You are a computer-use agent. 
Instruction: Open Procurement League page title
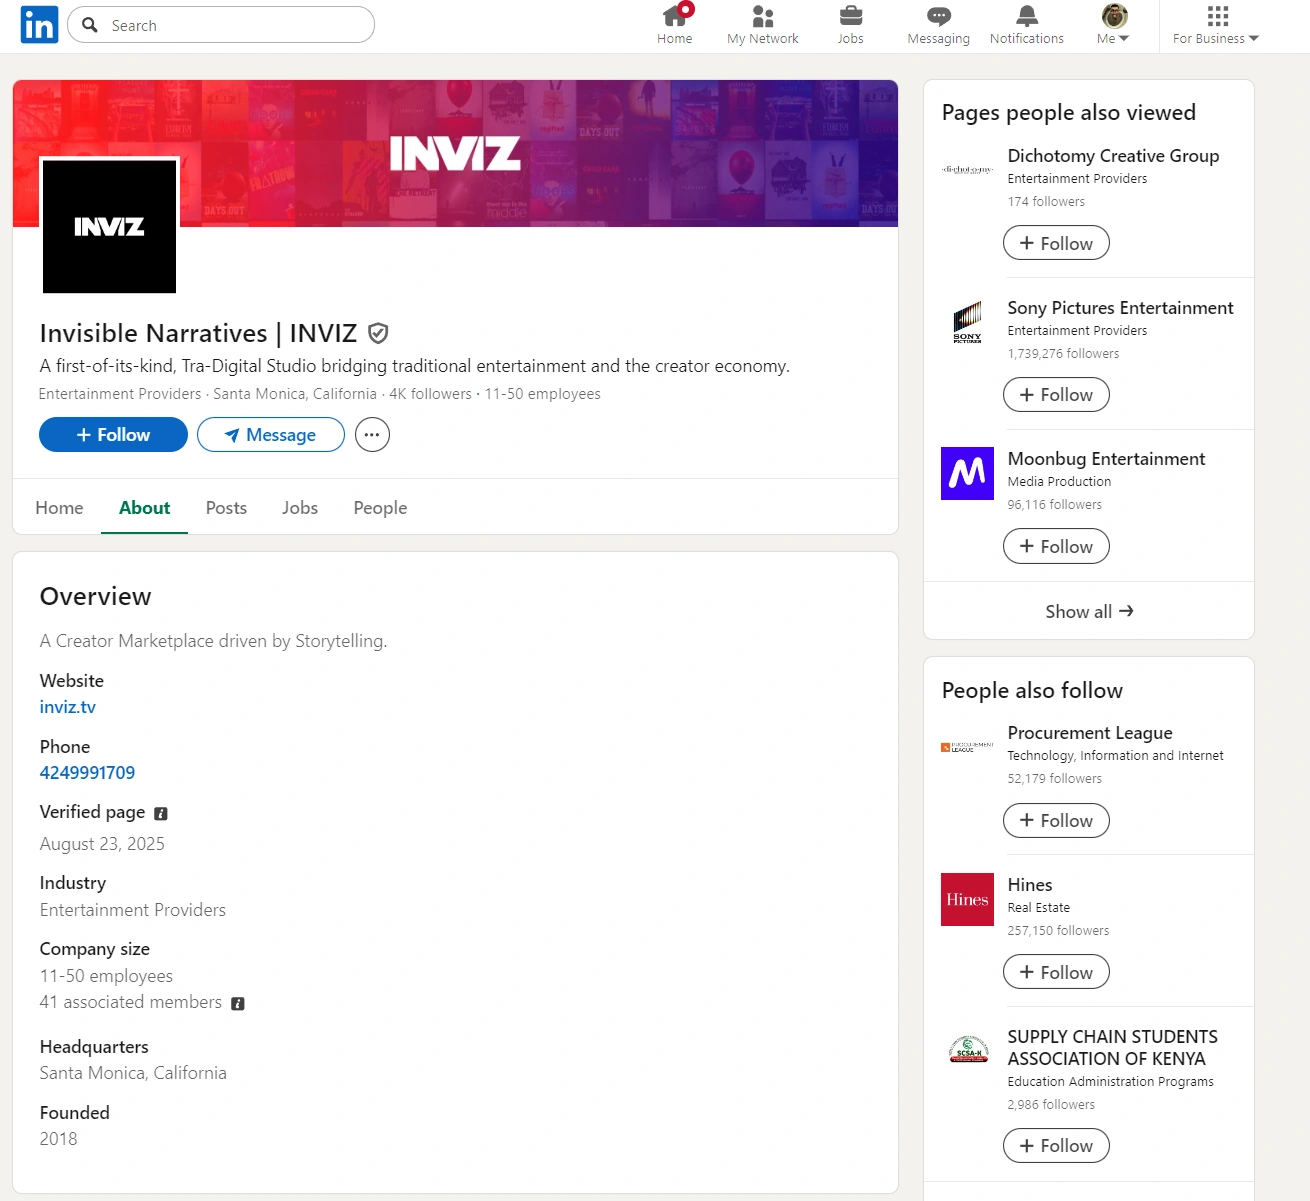tap(1090, 733)
